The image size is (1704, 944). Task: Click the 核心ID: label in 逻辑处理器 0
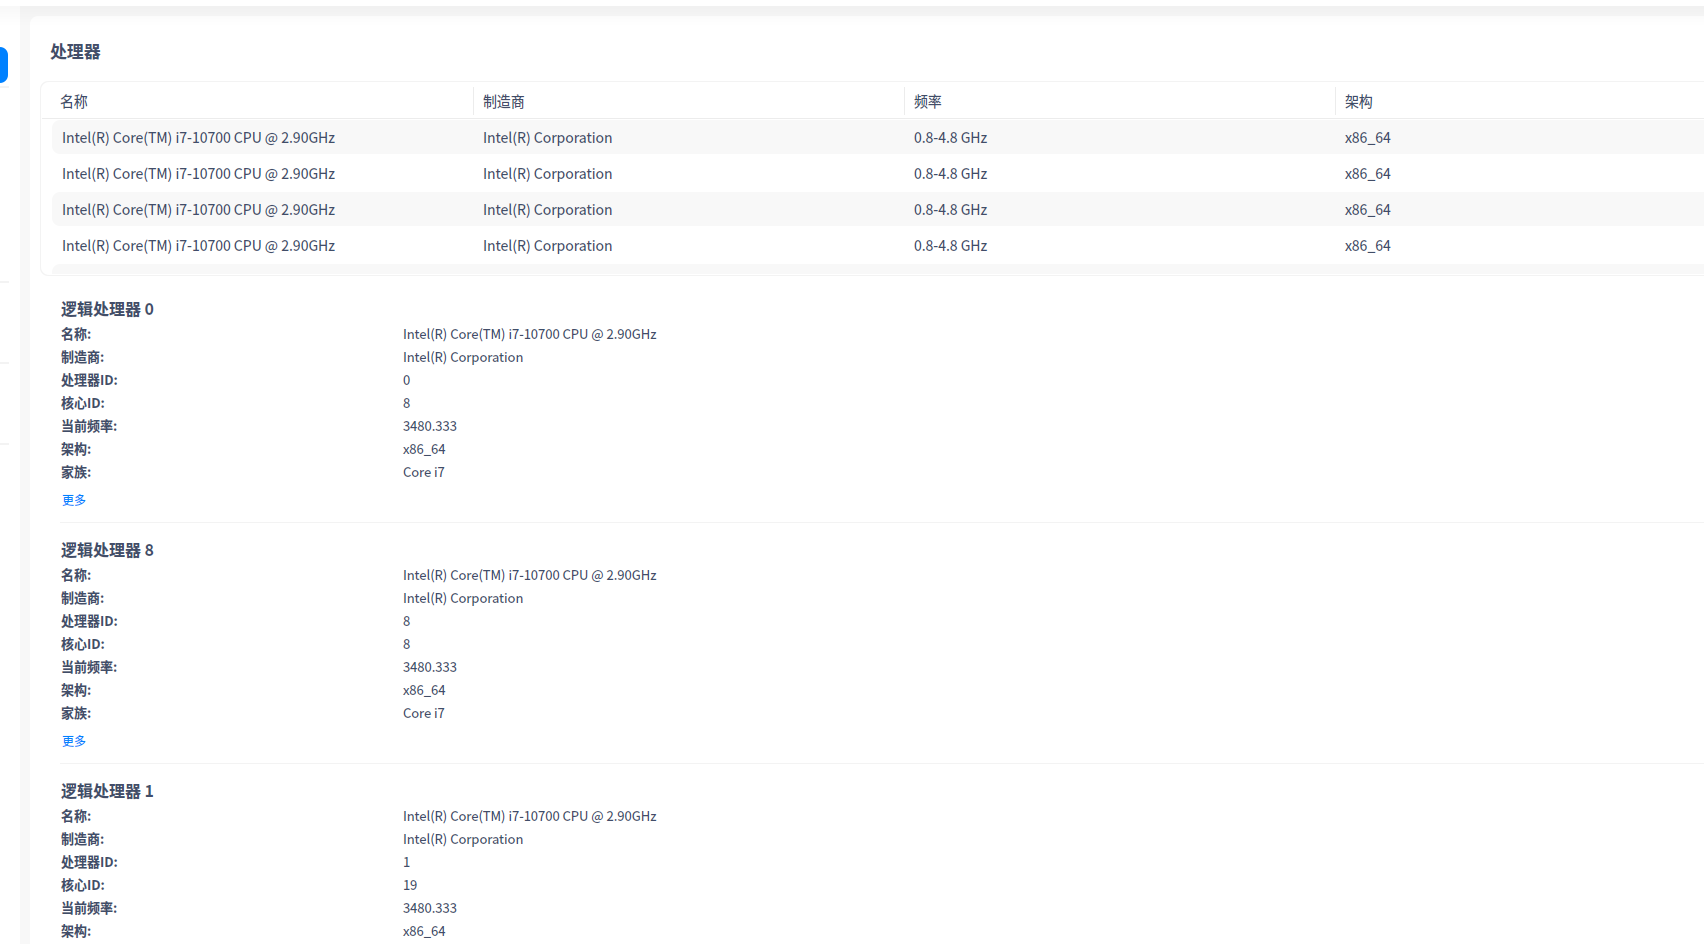click(x=83, y=403)
